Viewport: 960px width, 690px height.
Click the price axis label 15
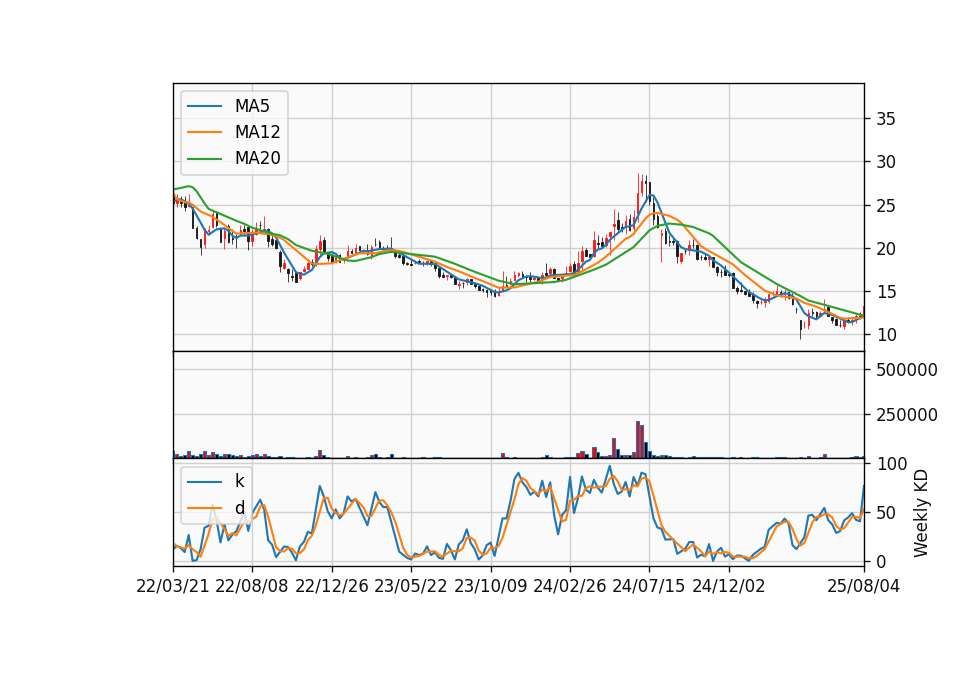885,292
